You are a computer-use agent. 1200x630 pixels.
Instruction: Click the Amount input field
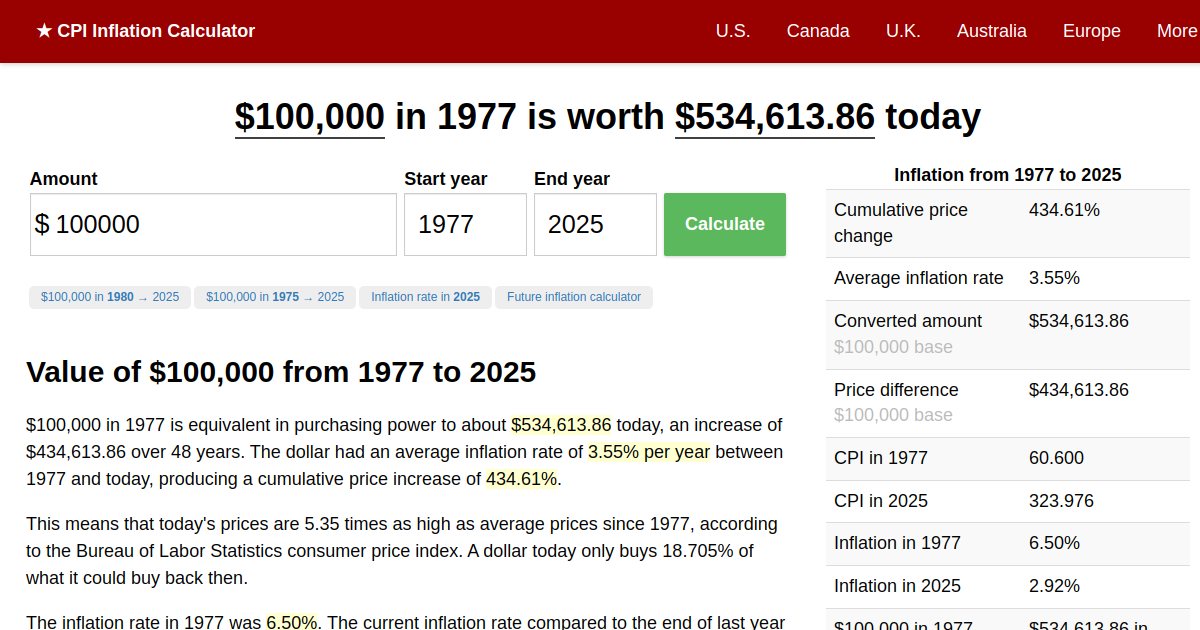pos(213,224)
